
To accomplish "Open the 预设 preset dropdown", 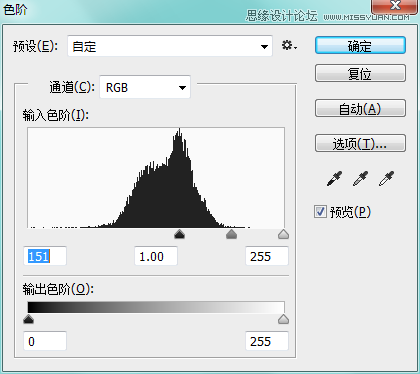I will coord(170,46).
